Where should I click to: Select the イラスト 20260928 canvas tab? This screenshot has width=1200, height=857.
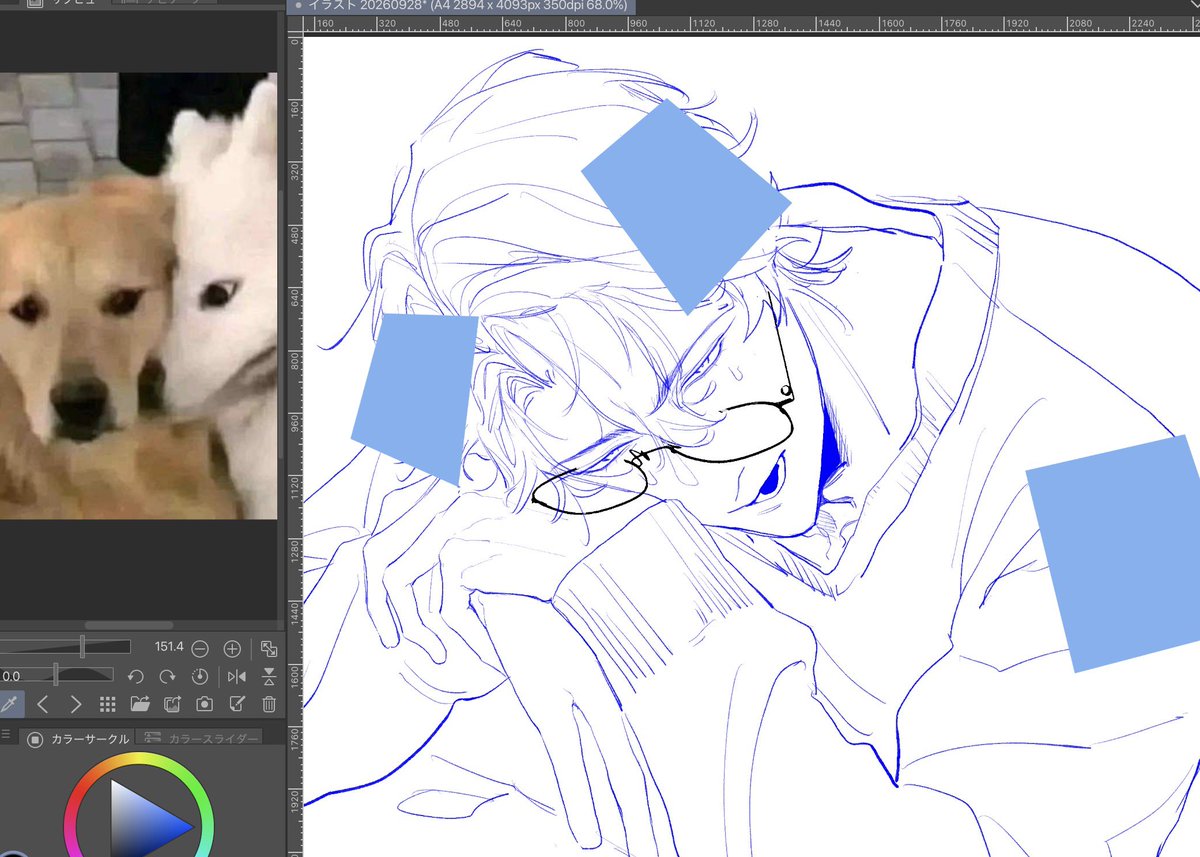tap(460, 5)
